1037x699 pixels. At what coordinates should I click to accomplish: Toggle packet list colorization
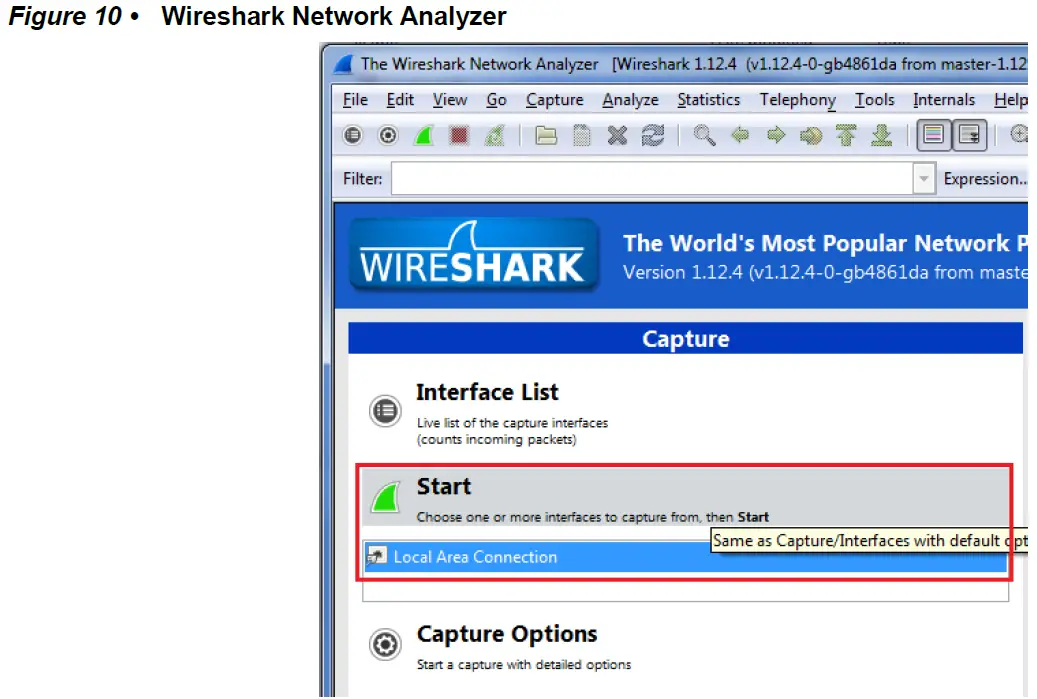pos(933,136)
